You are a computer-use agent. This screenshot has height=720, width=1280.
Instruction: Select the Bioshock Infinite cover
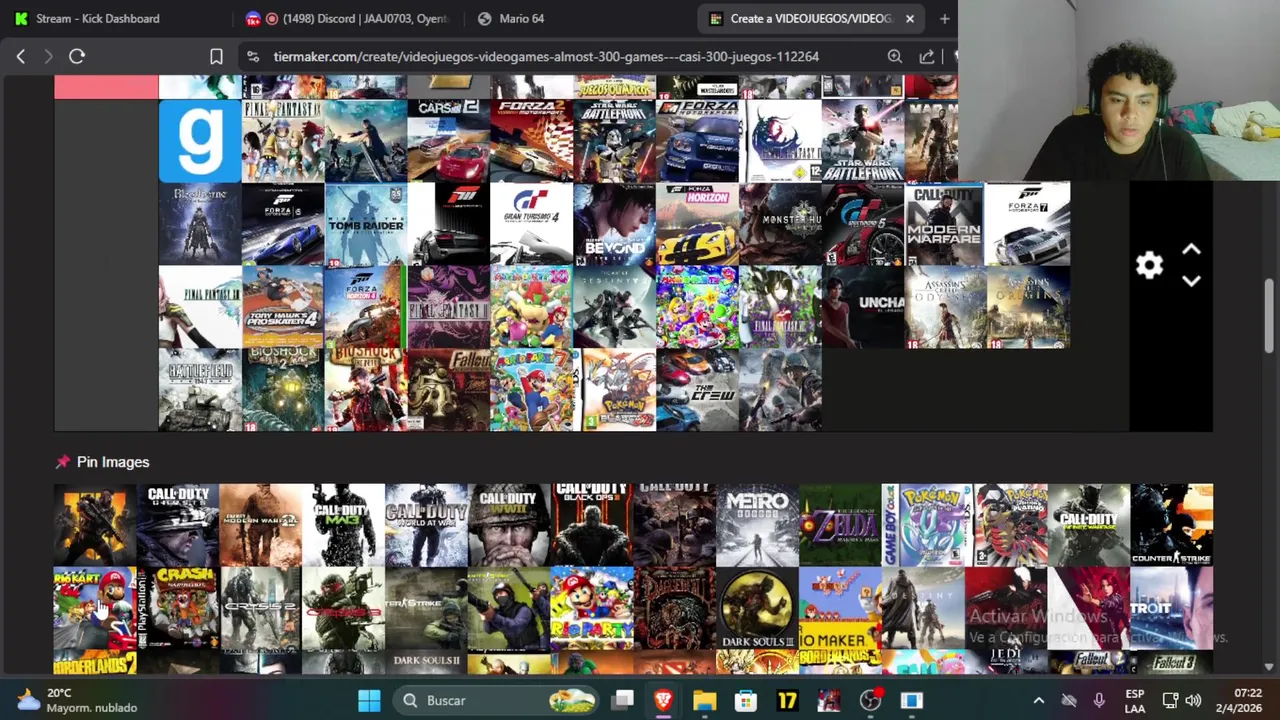click(366, 390)
